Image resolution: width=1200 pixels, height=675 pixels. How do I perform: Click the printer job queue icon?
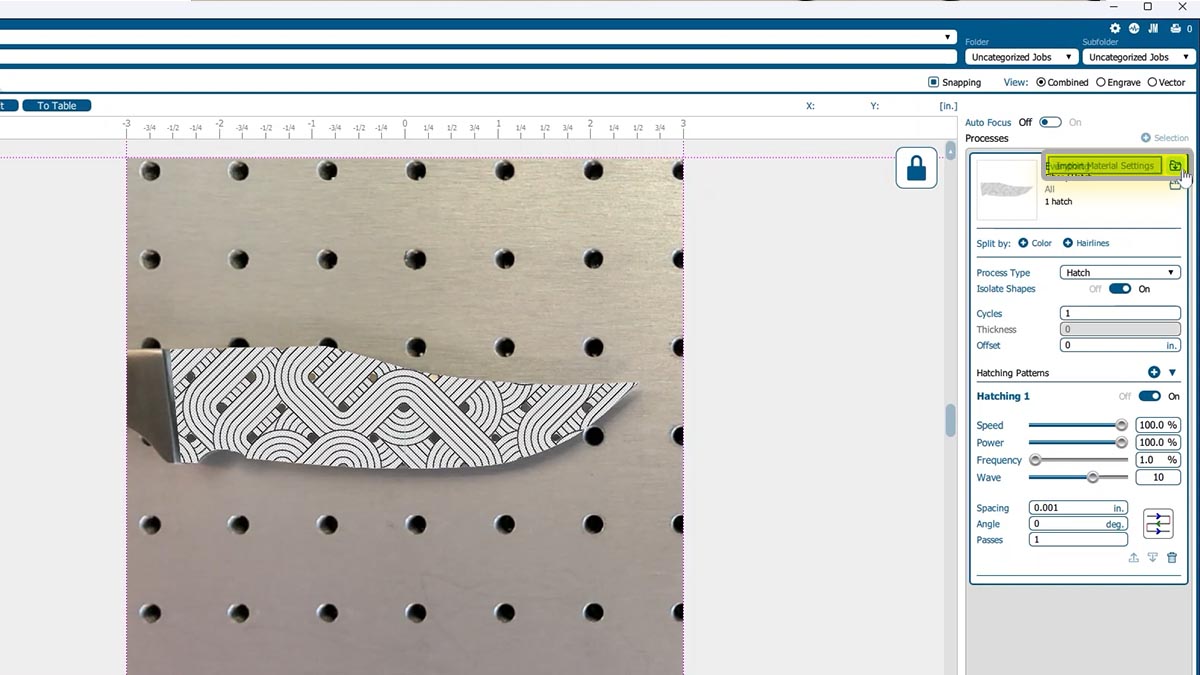[1175, 29]
